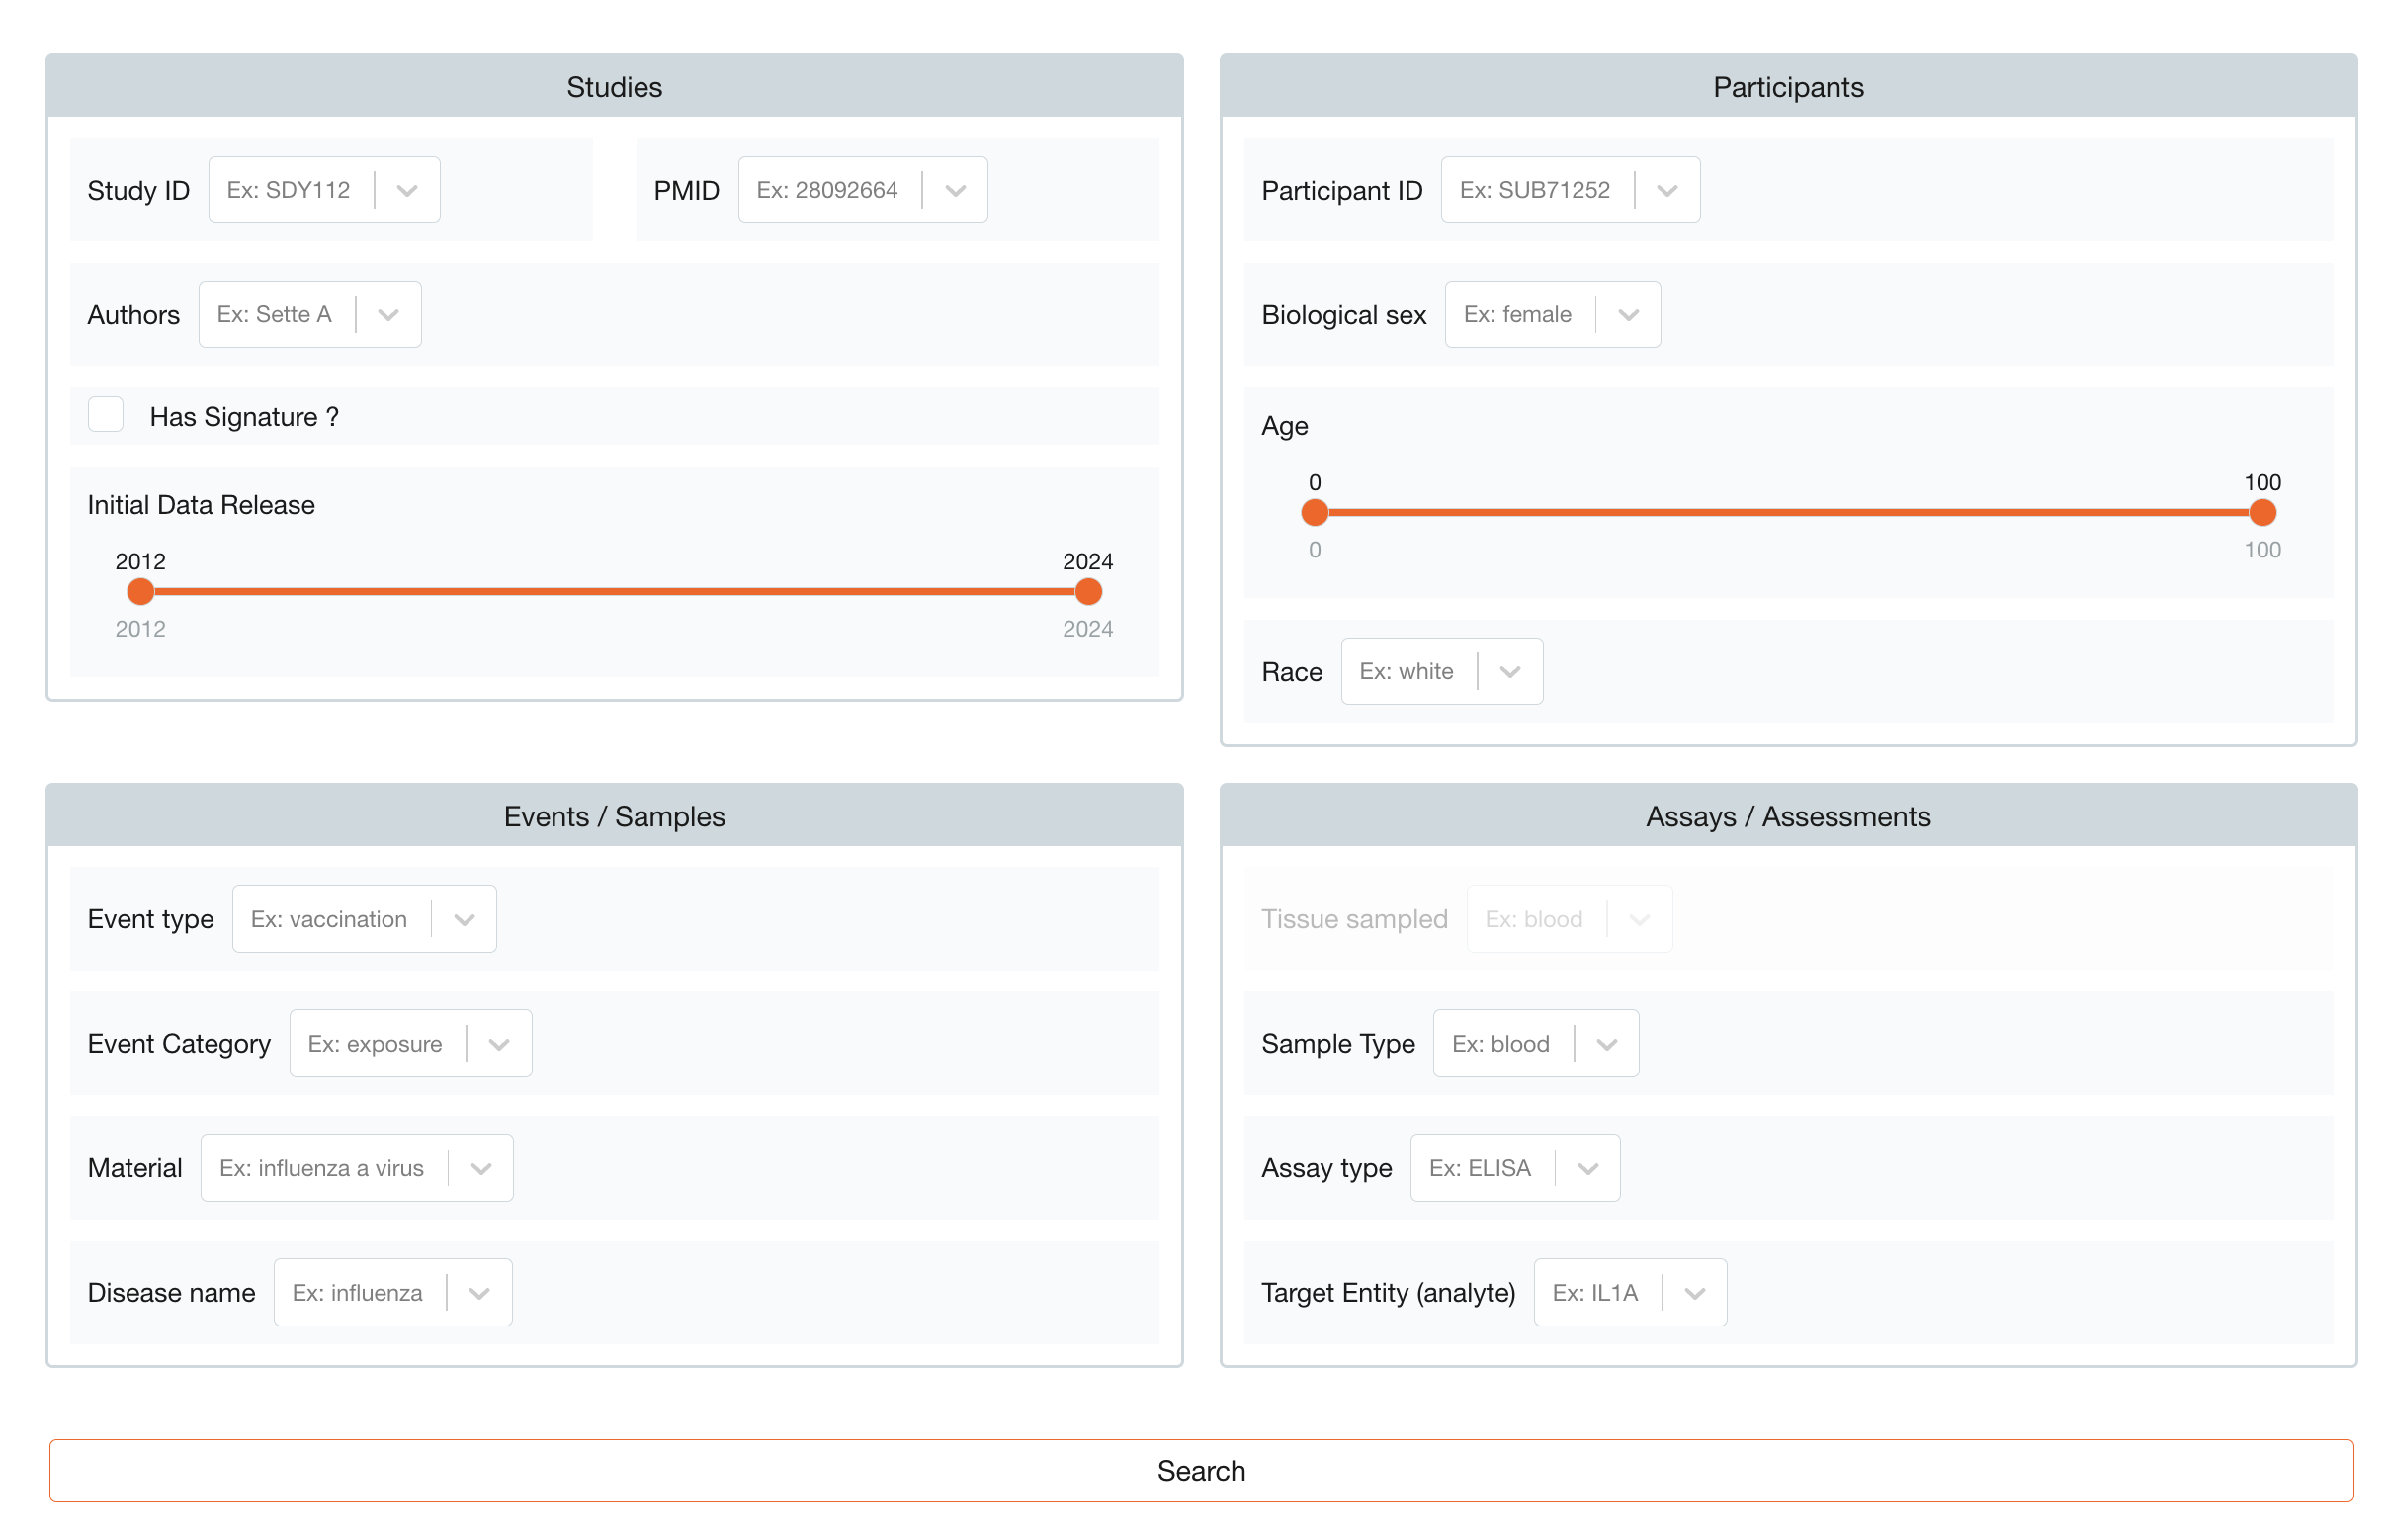2388x1540 pixels.
Task: Click the 2012 Initial Data Release slider handle
Action: (x=141, y=592)
